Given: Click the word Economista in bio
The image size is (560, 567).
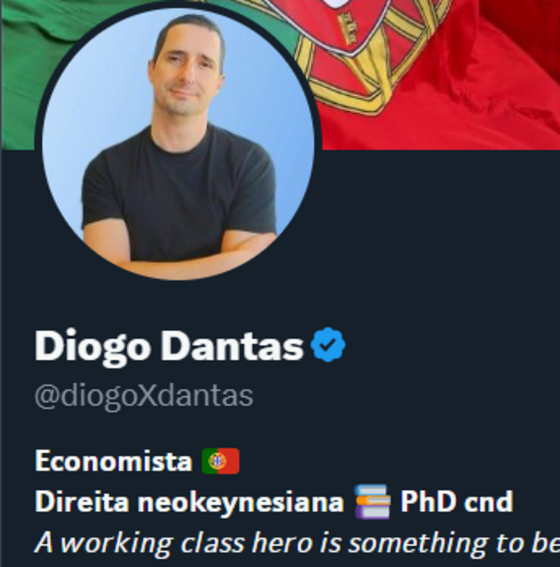Looking at the screenshot, I should pos(113,461).
